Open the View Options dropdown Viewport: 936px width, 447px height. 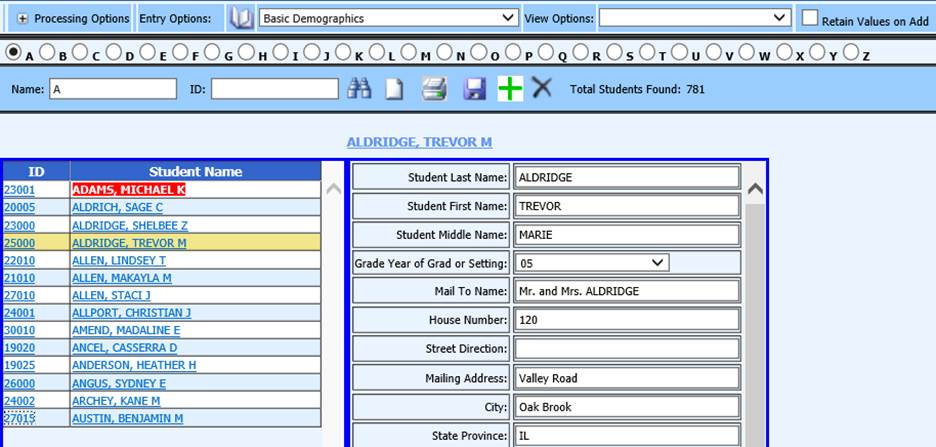696,18
